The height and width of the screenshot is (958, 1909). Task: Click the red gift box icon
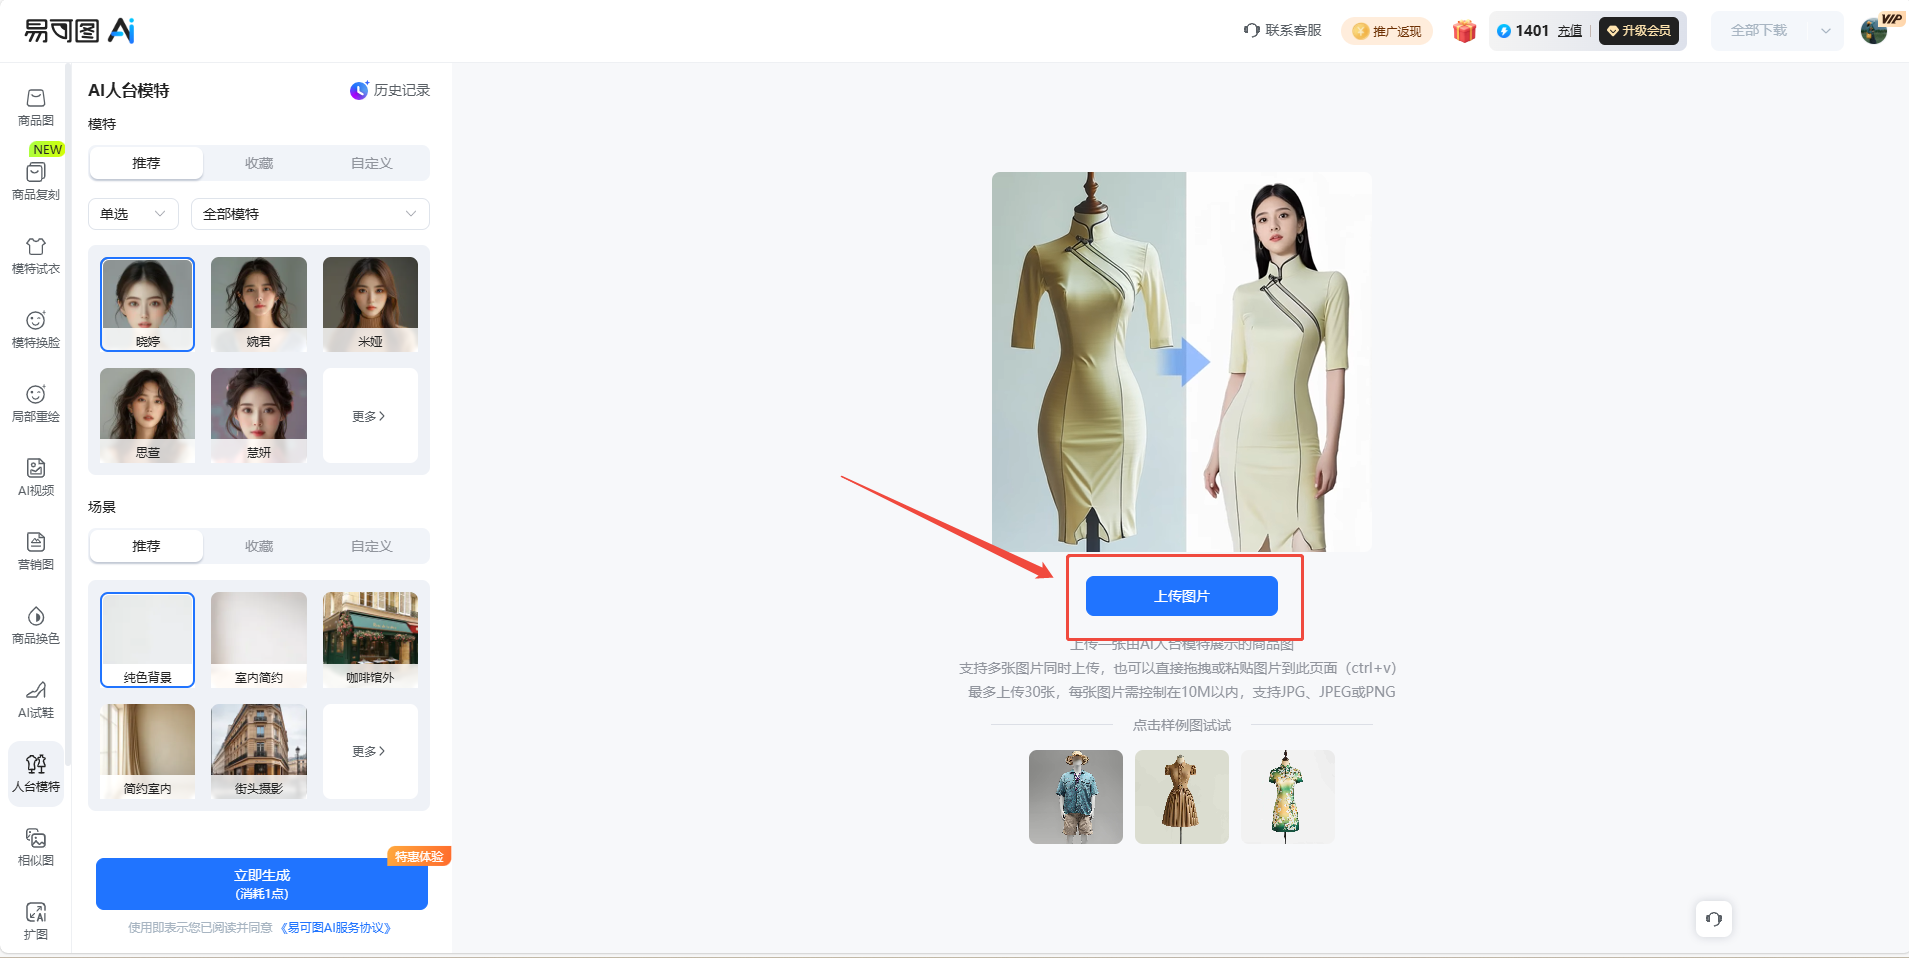[x=1465, y=31]
